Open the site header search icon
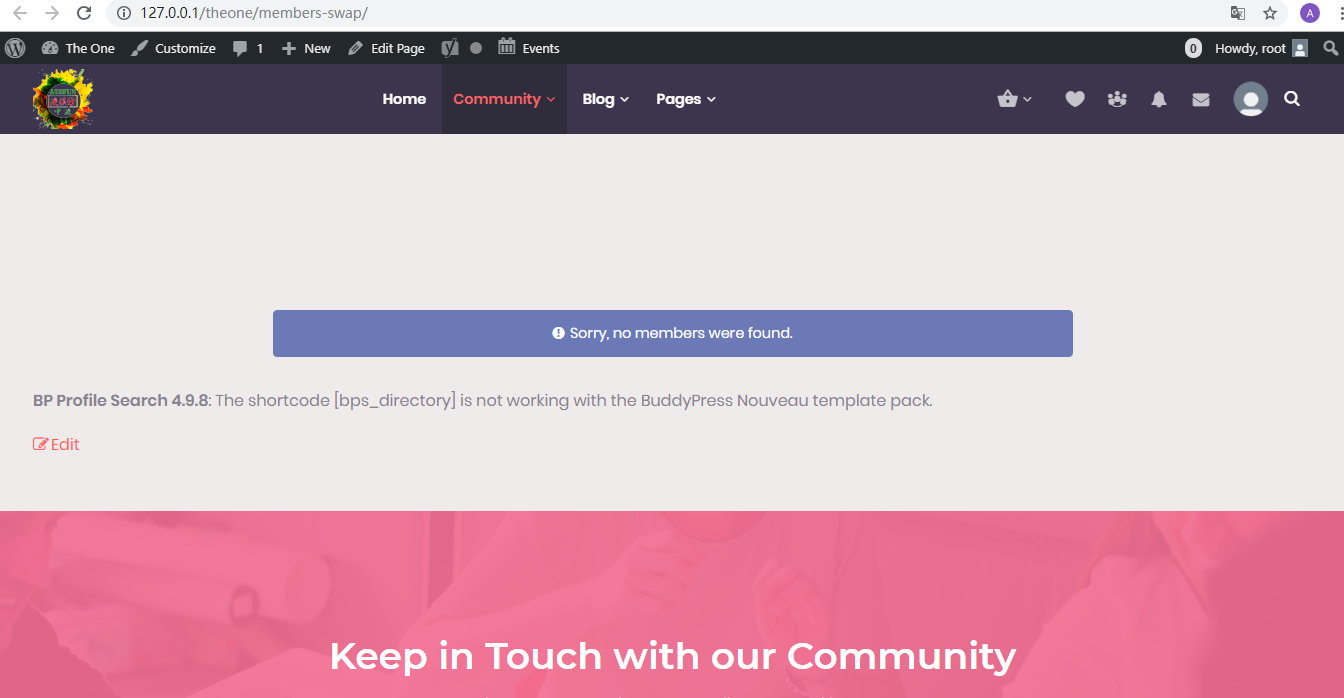1344x698 pixels. coord(1292,99)
